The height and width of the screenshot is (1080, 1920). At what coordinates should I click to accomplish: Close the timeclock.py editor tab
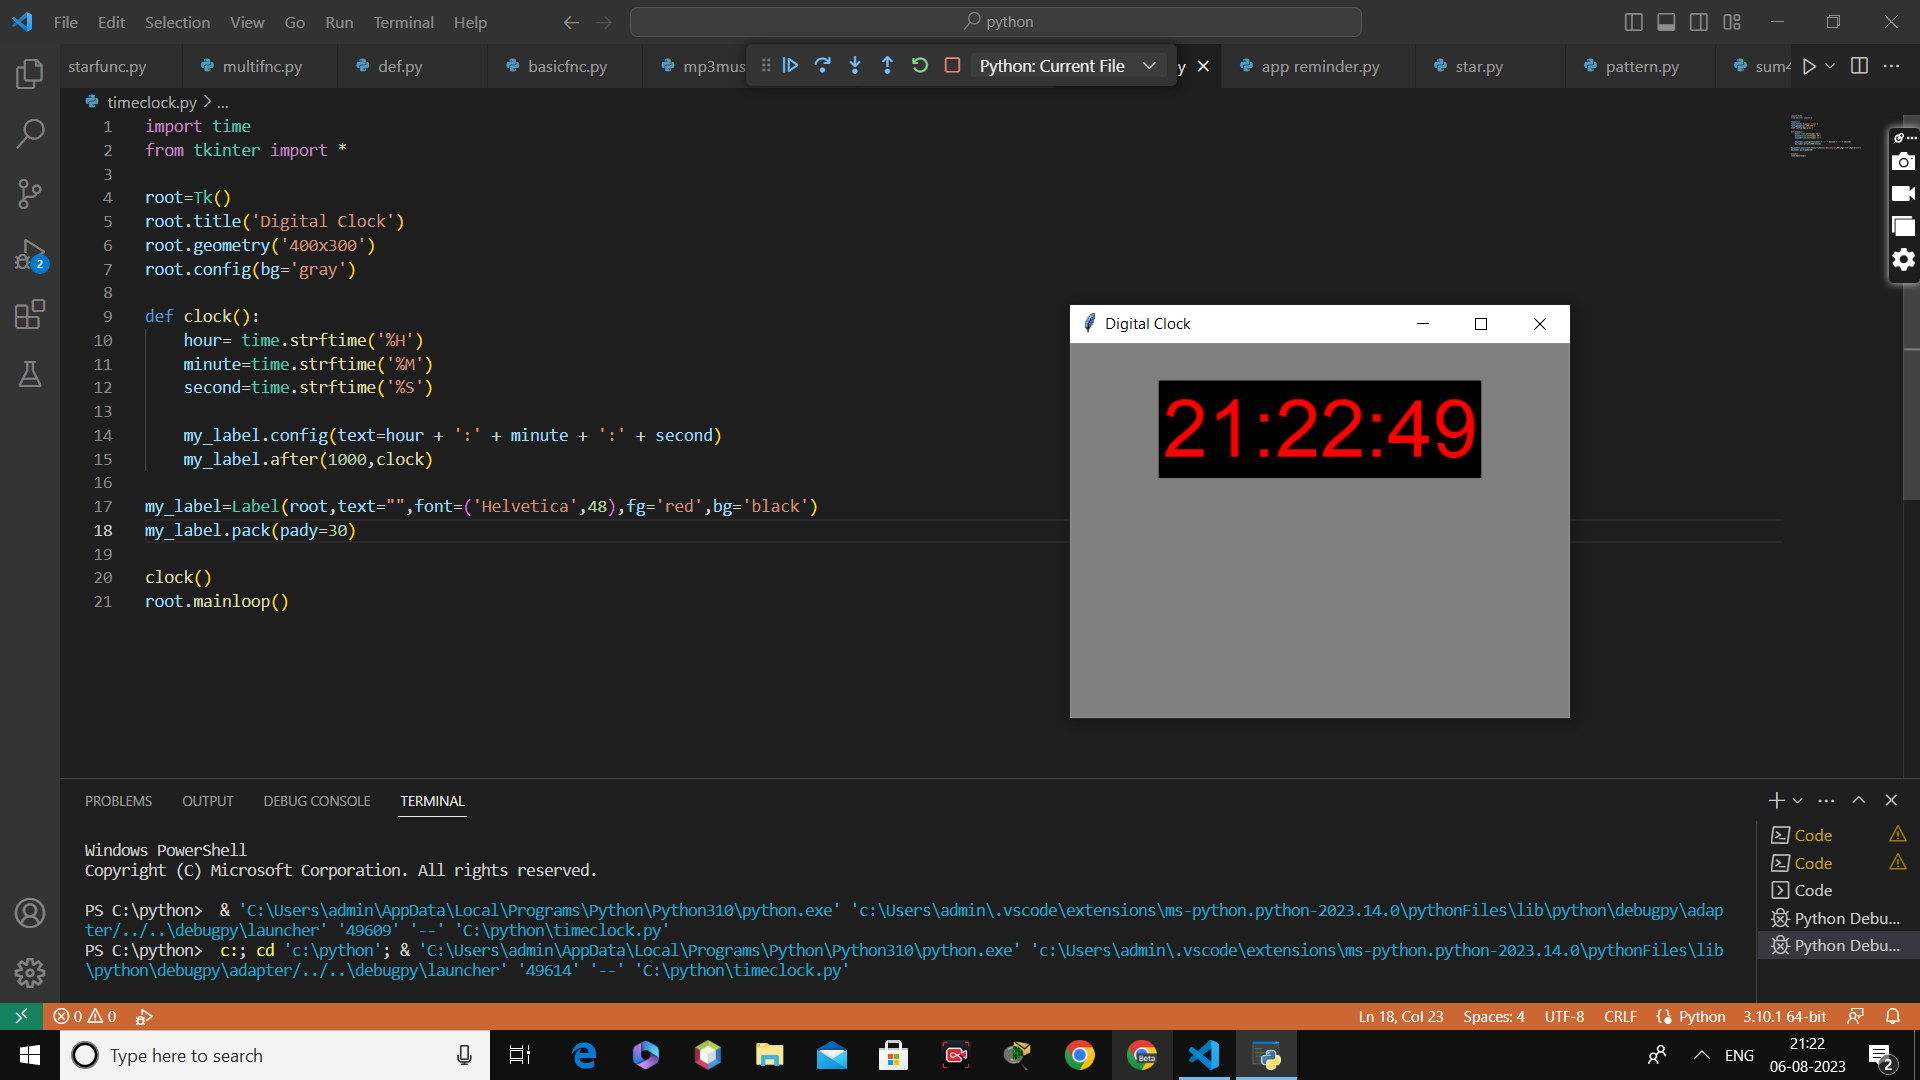tap(1203, 66)
